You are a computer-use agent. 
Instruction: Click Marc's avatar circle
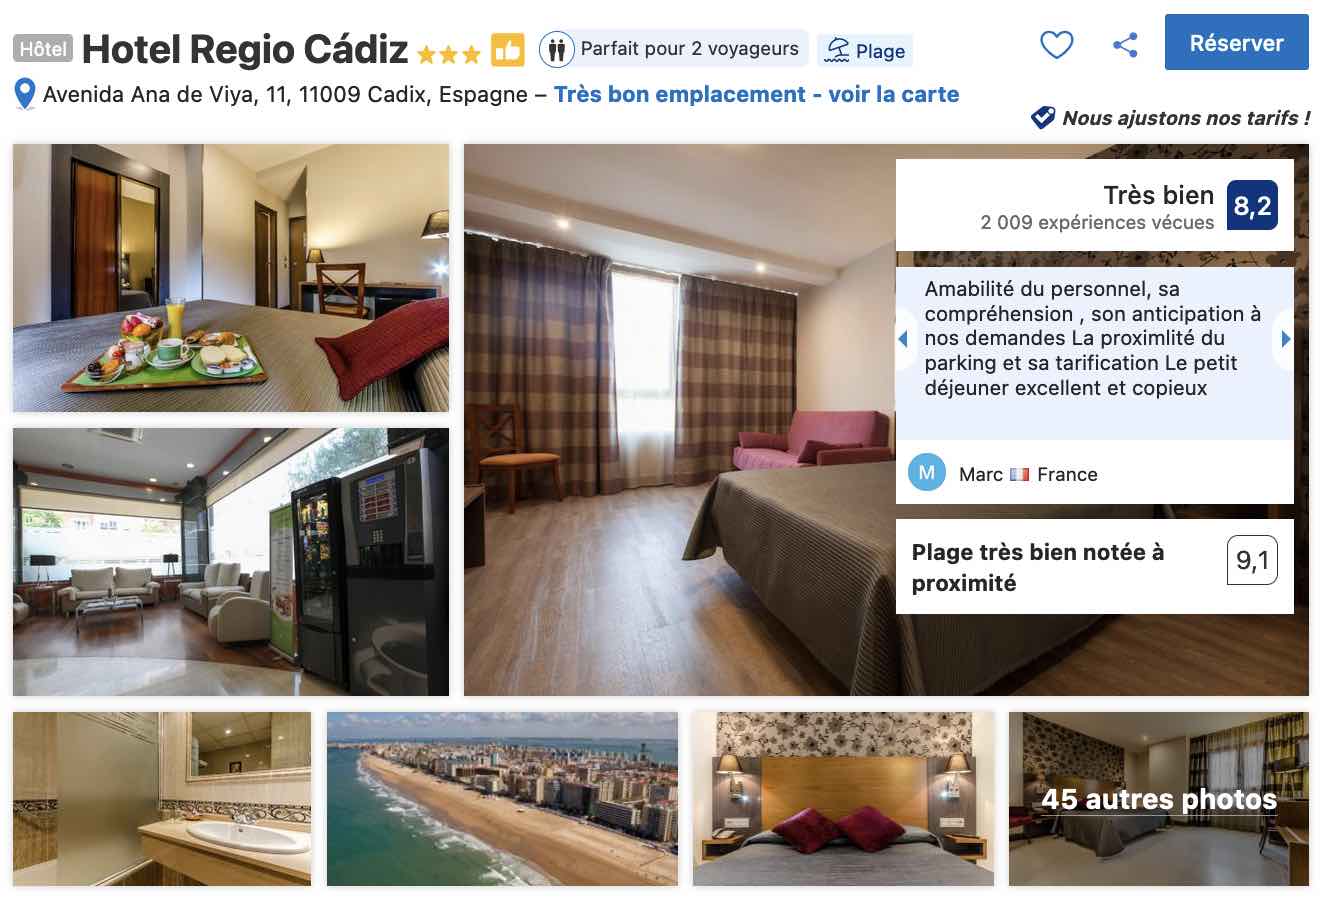tap(927, 473)
